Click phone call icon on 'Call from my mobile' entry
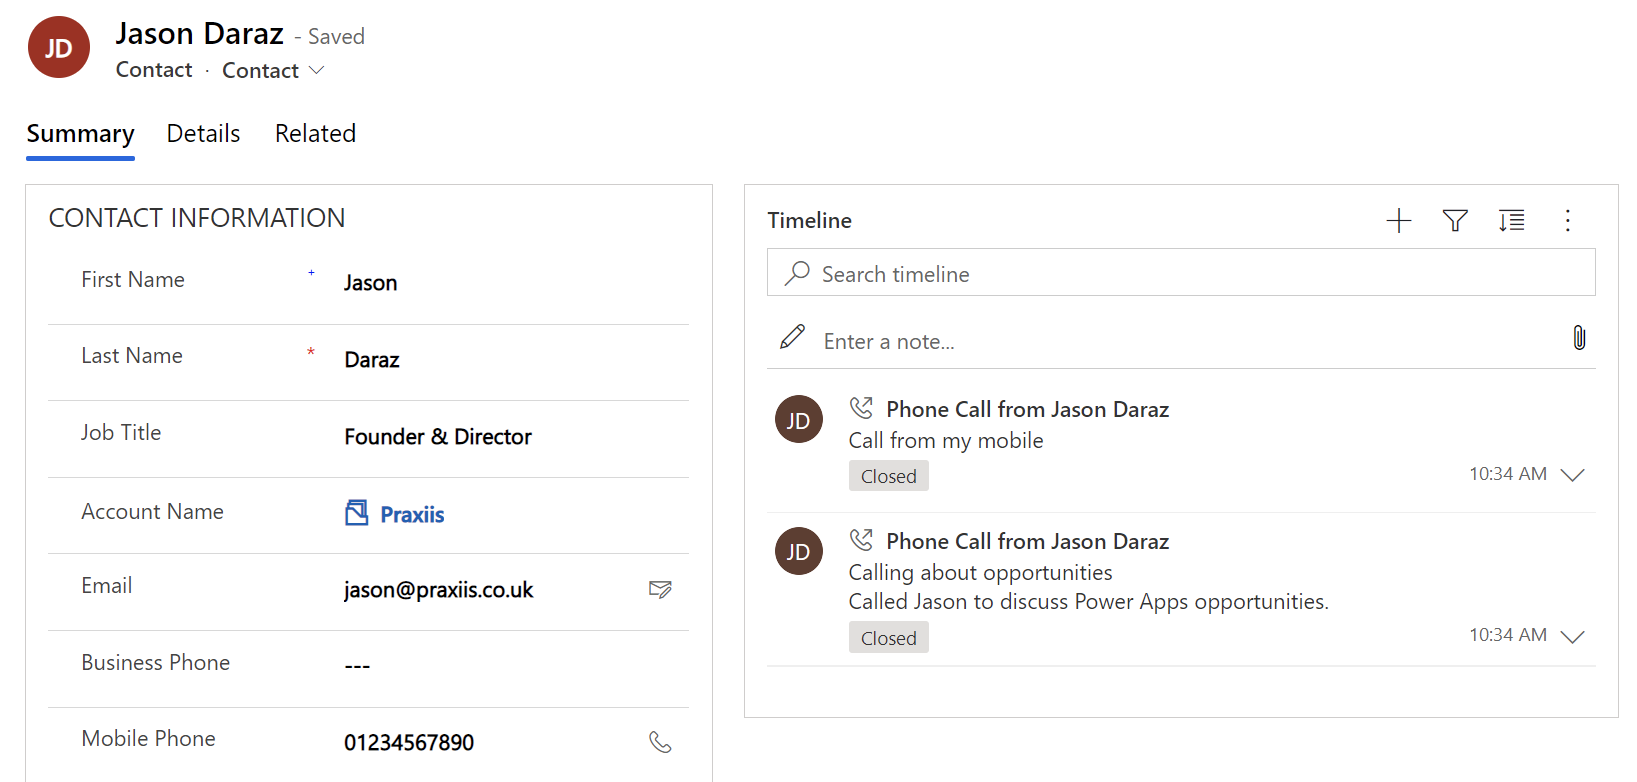The height and width of the screenshot is (782, 1637). [x=861, y=408]
